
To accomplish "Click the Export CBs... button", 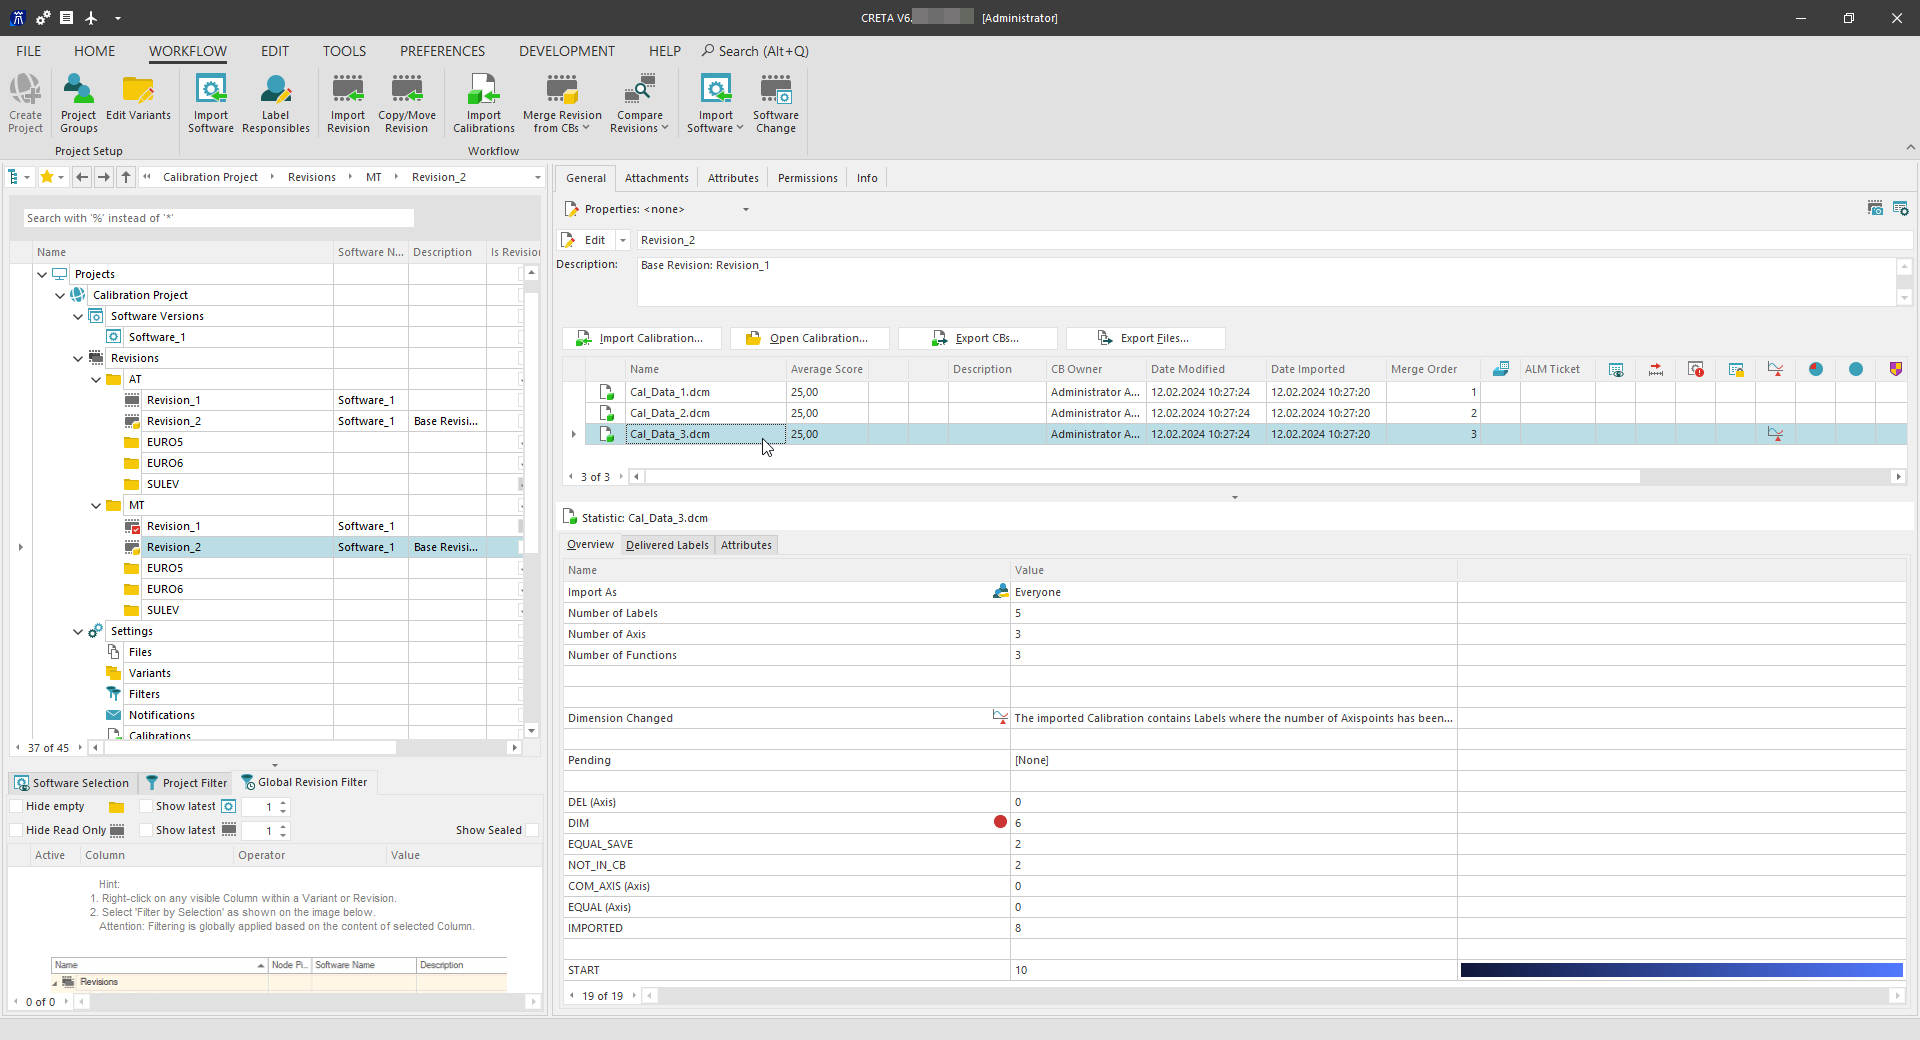I will (x=977, y=338).
